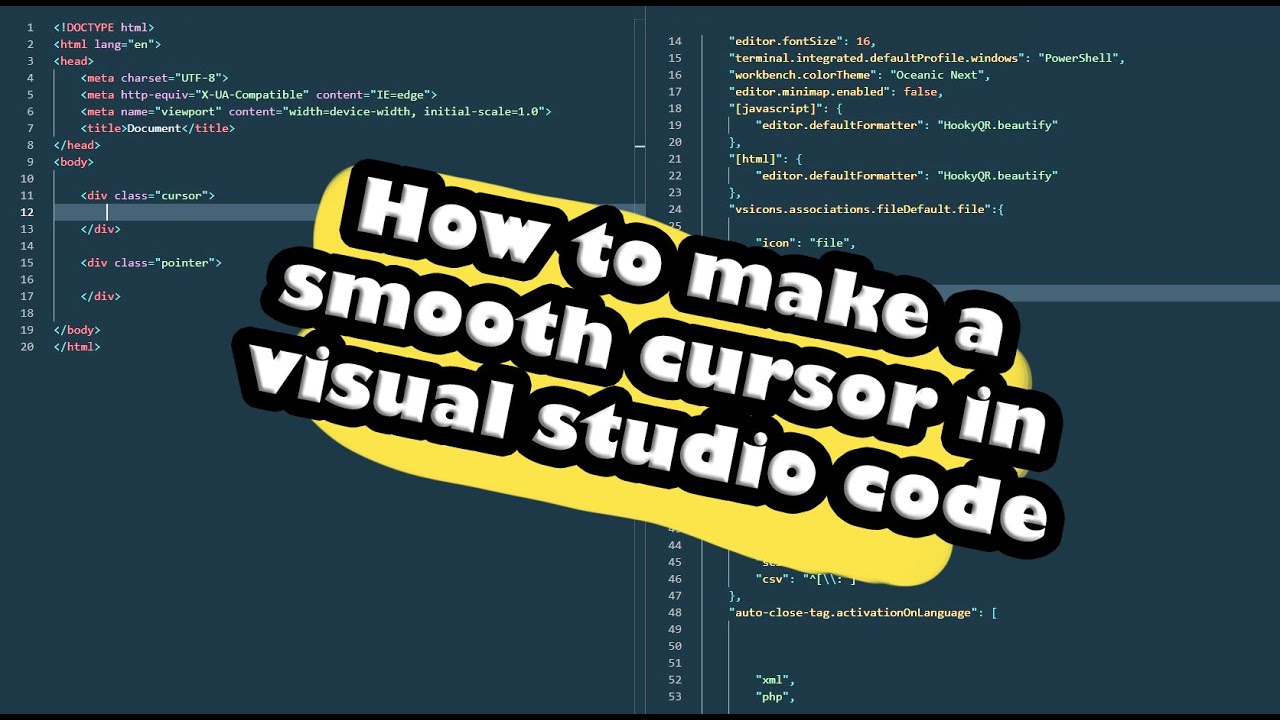Image resolution: width=1280 pixels, height=720 pixels.
Task: Click the <!DOCTYPE html> declaration on line 1
Action: [x=104, y=27]
